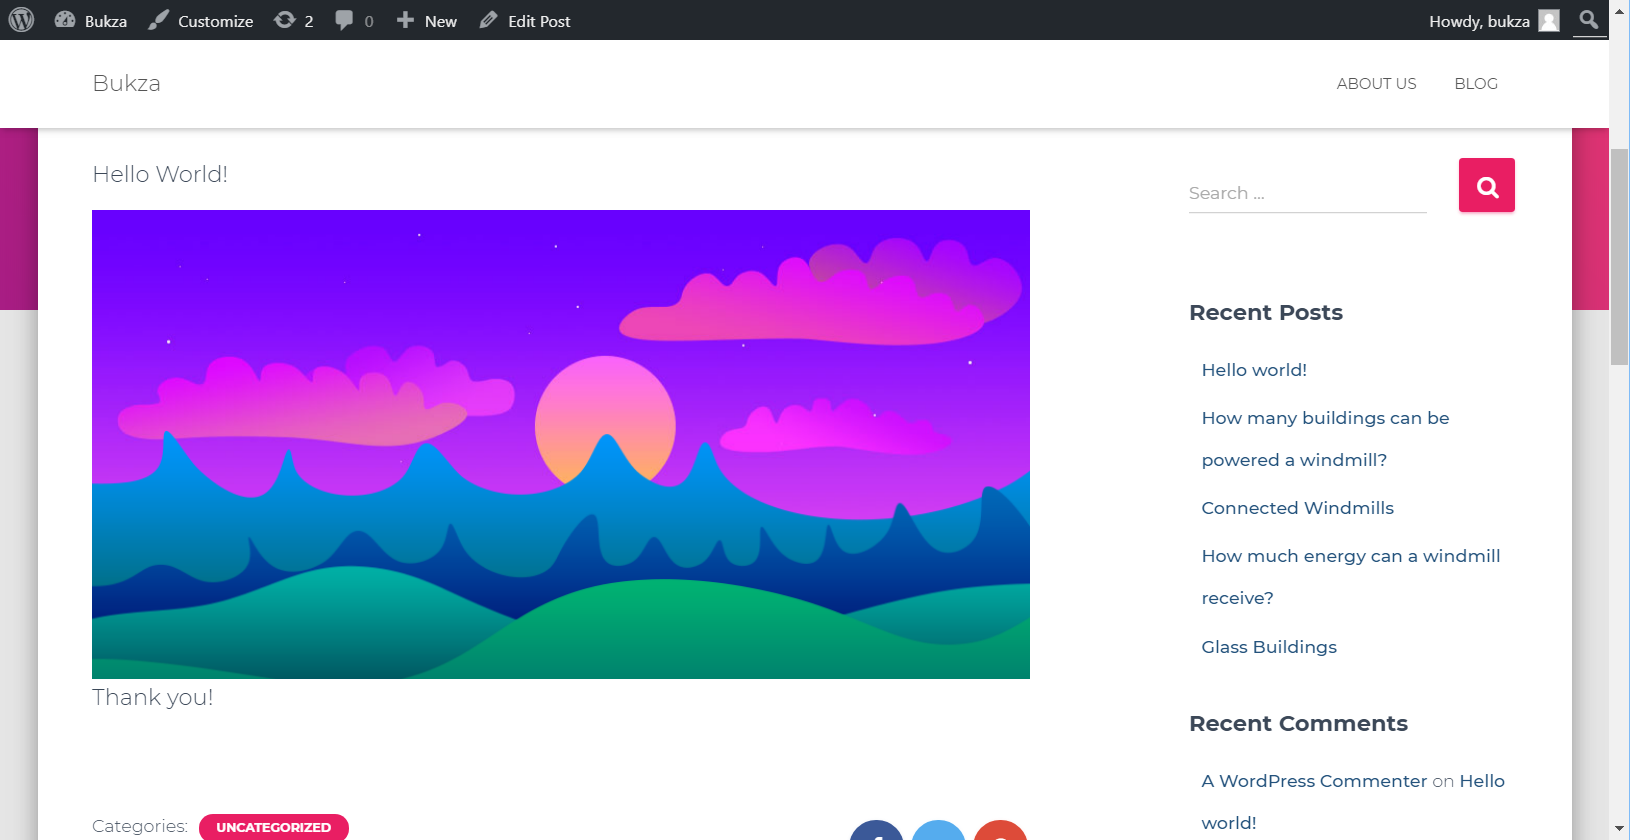
Task: Open post How much energy can a windmill receive
Action: (1350, 577)
